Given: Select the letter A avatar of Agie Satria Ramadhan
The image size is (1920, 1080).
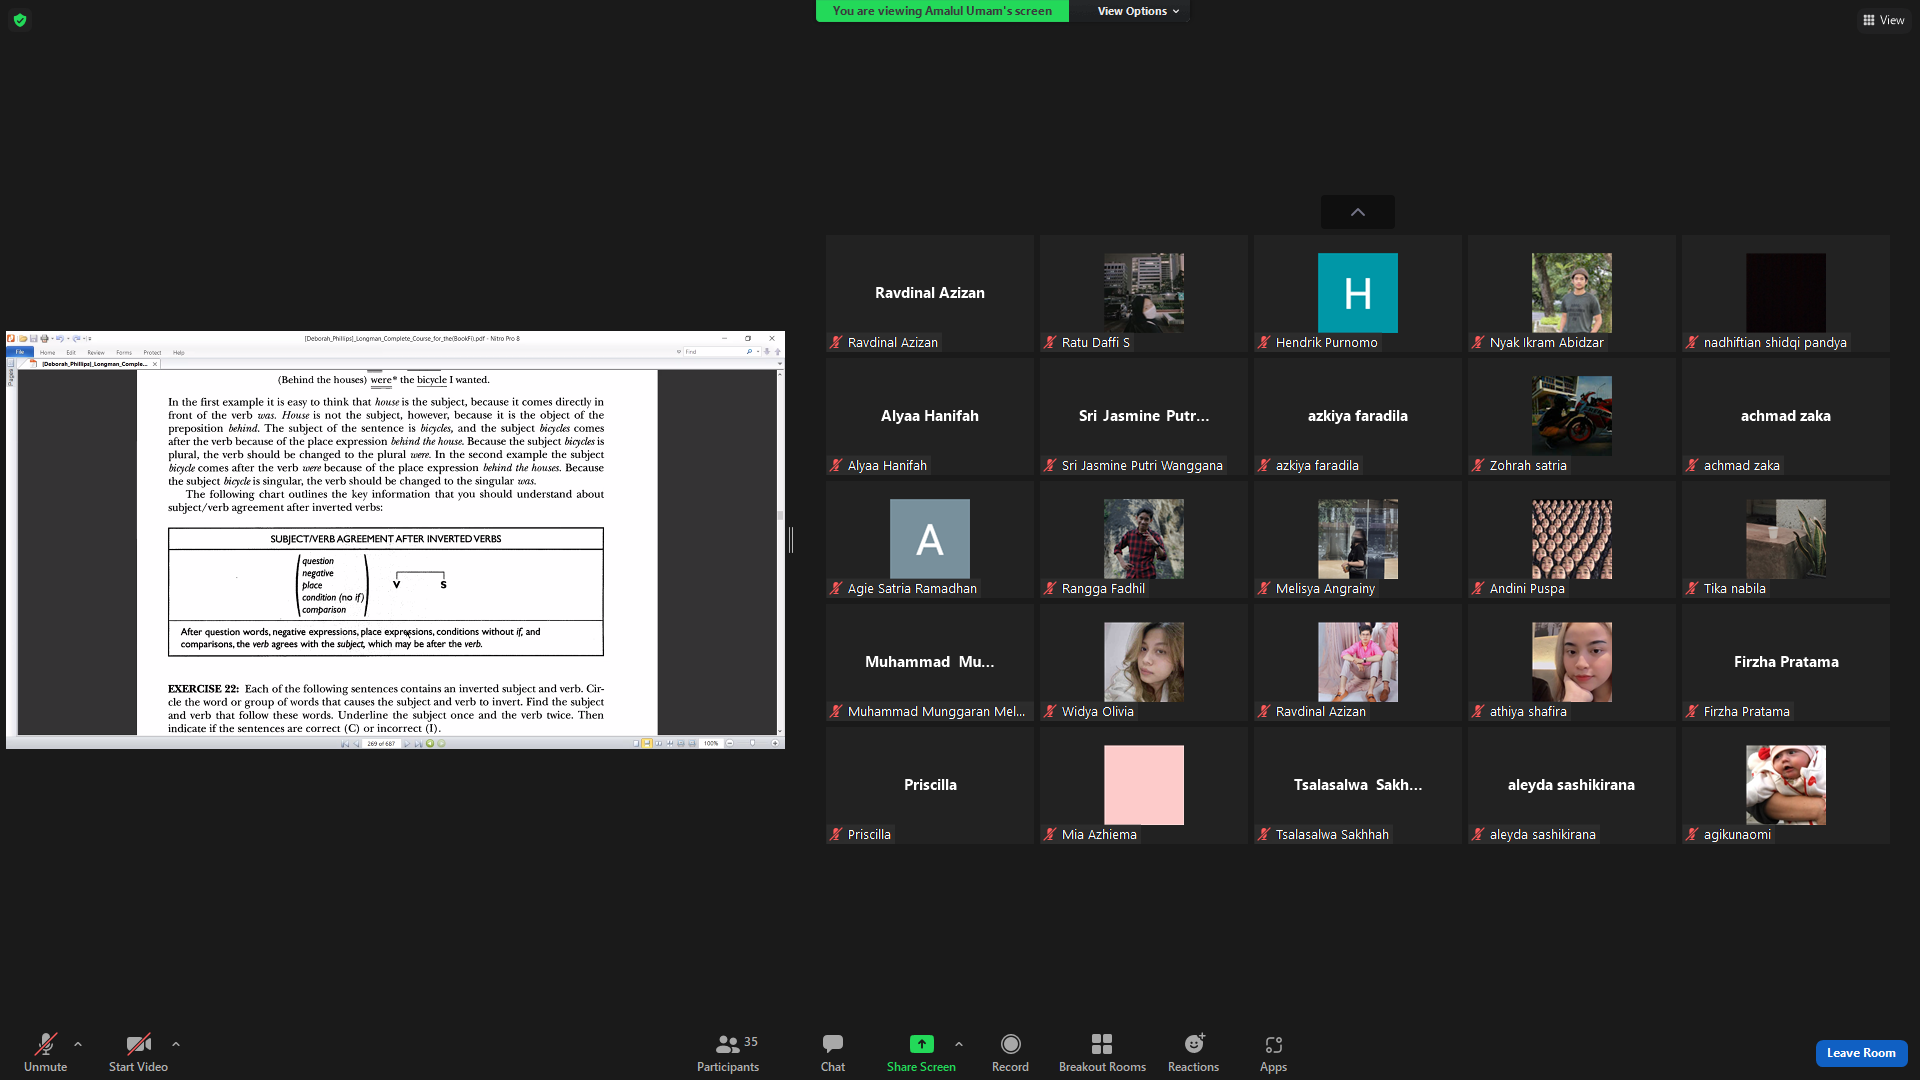Looking at the screenshot, I should (930, 539).
